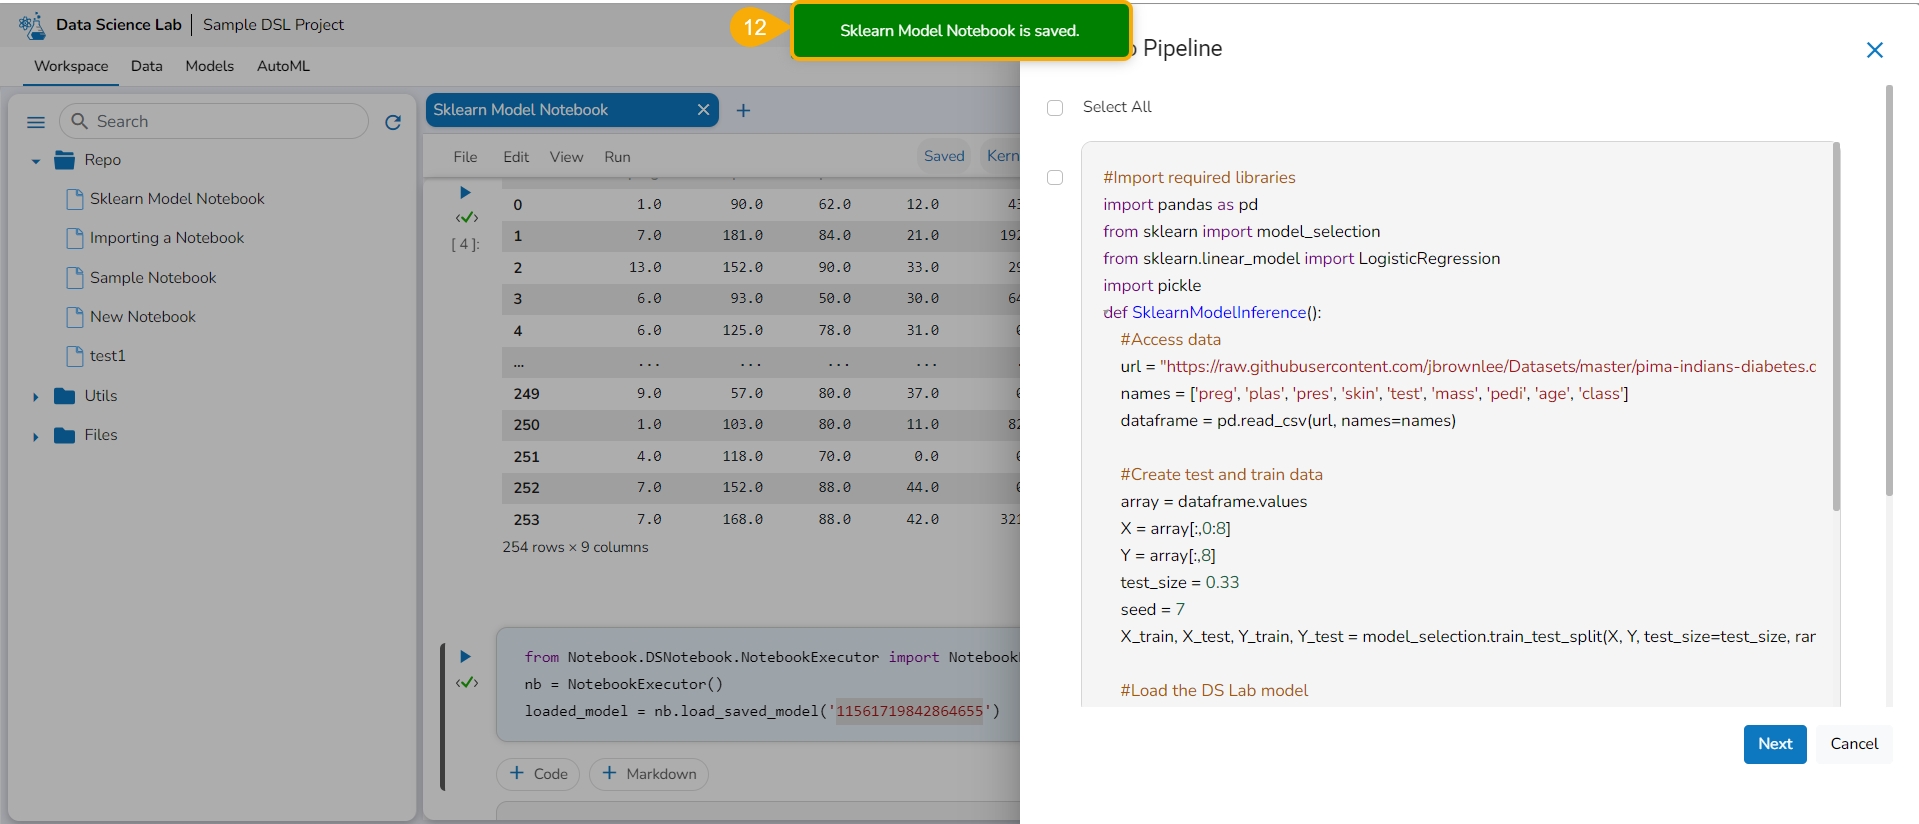Tick the checkbox beside the import code cell

tap(1055, 178)
